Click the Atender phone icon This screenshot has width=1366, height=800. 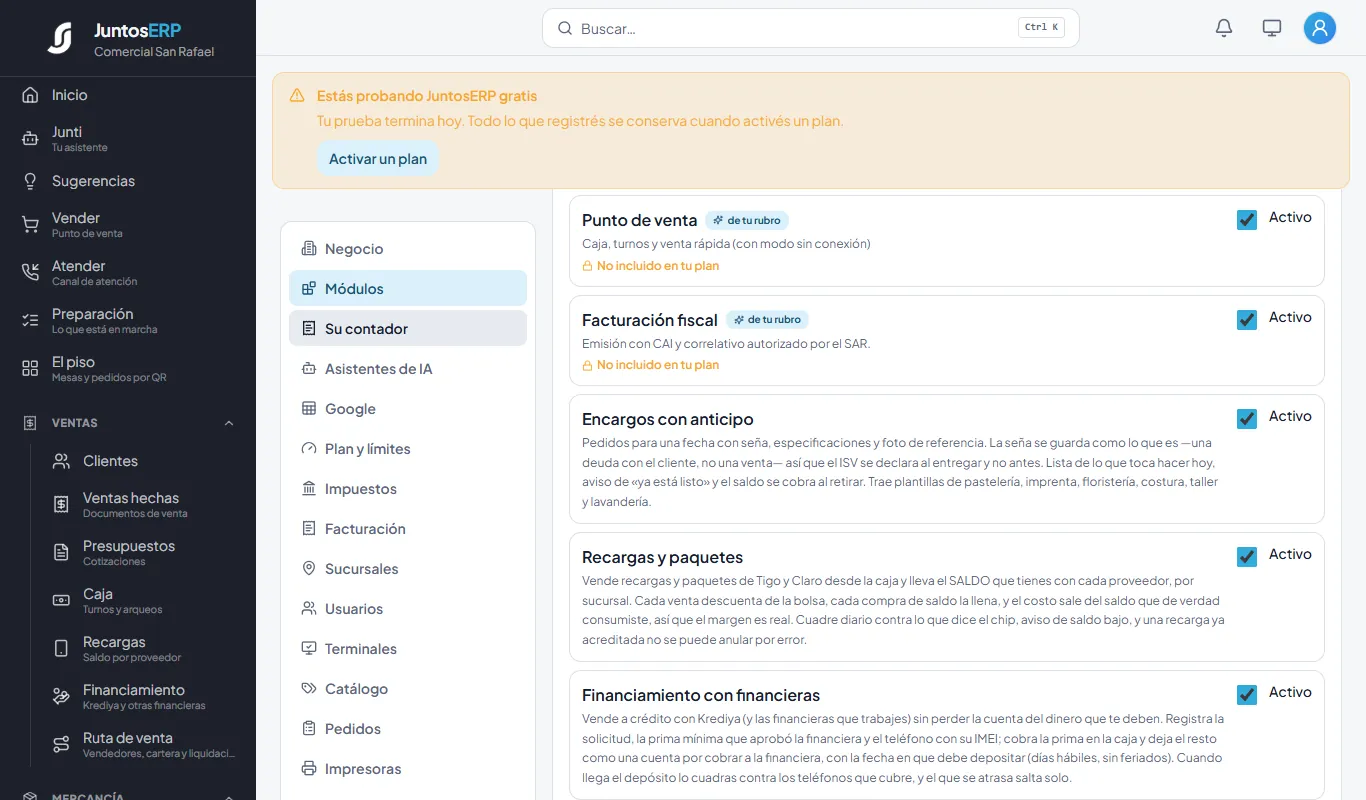tap(30, 272)
